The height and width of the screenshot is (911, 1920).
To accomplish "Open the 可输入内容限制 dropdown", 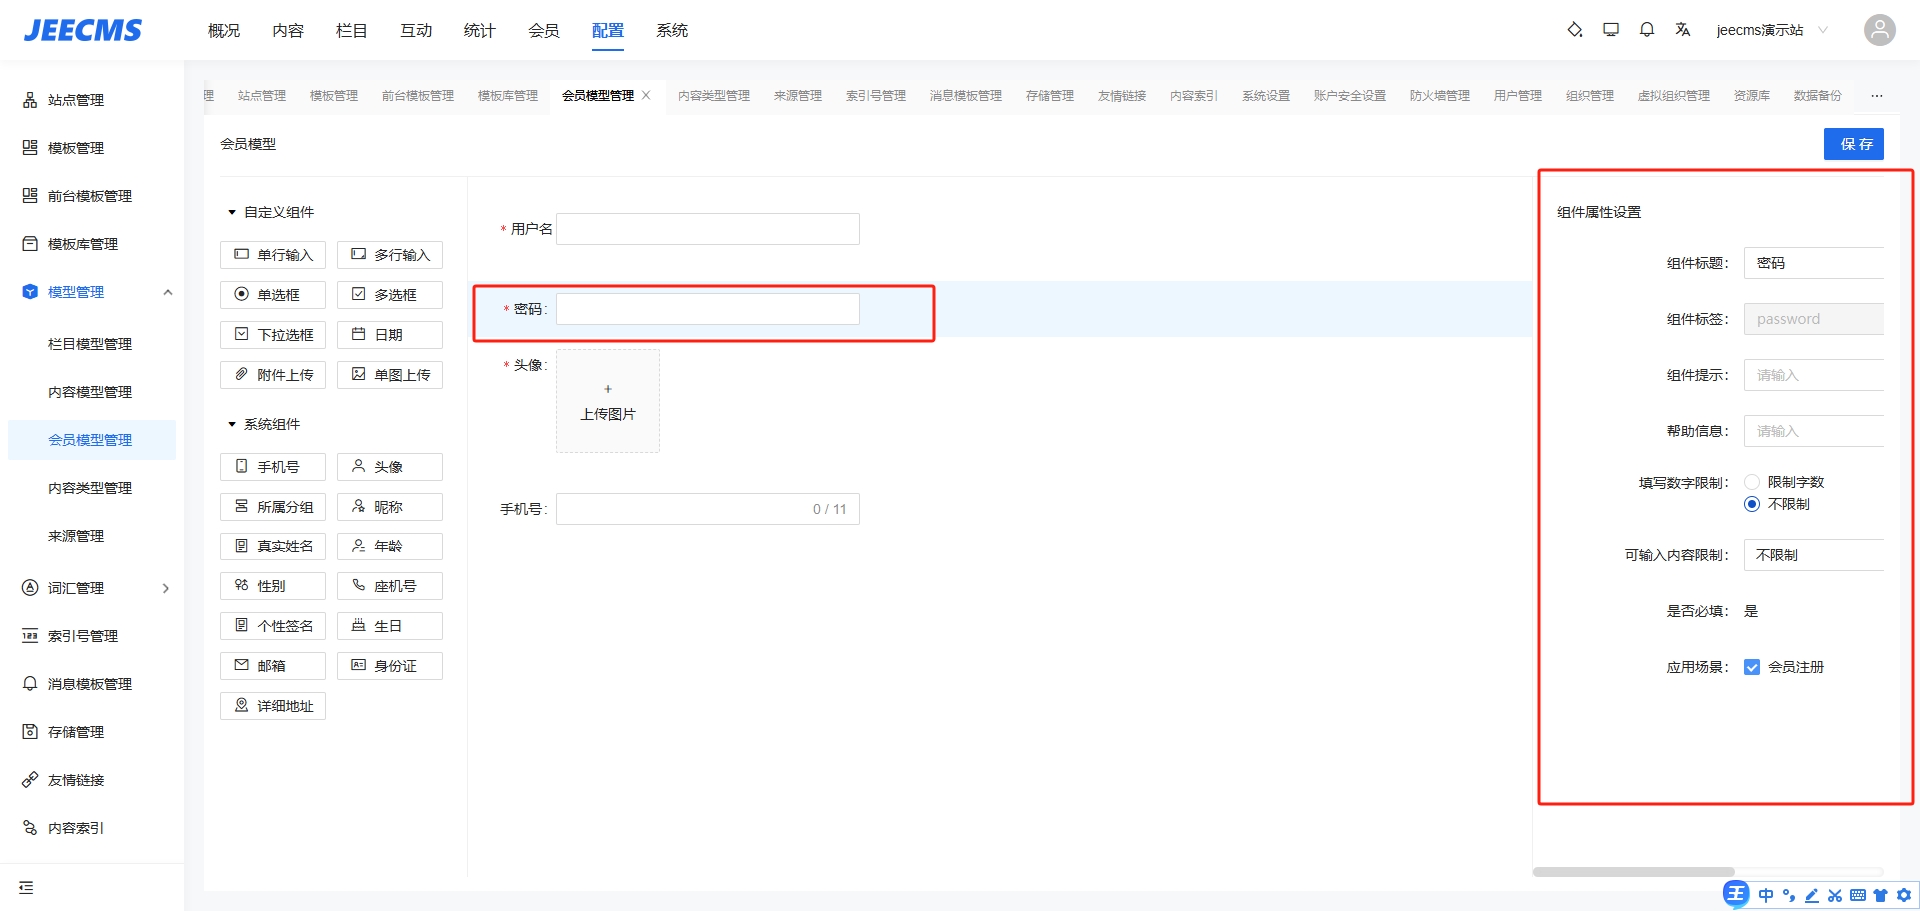I will pos(1814,555).
